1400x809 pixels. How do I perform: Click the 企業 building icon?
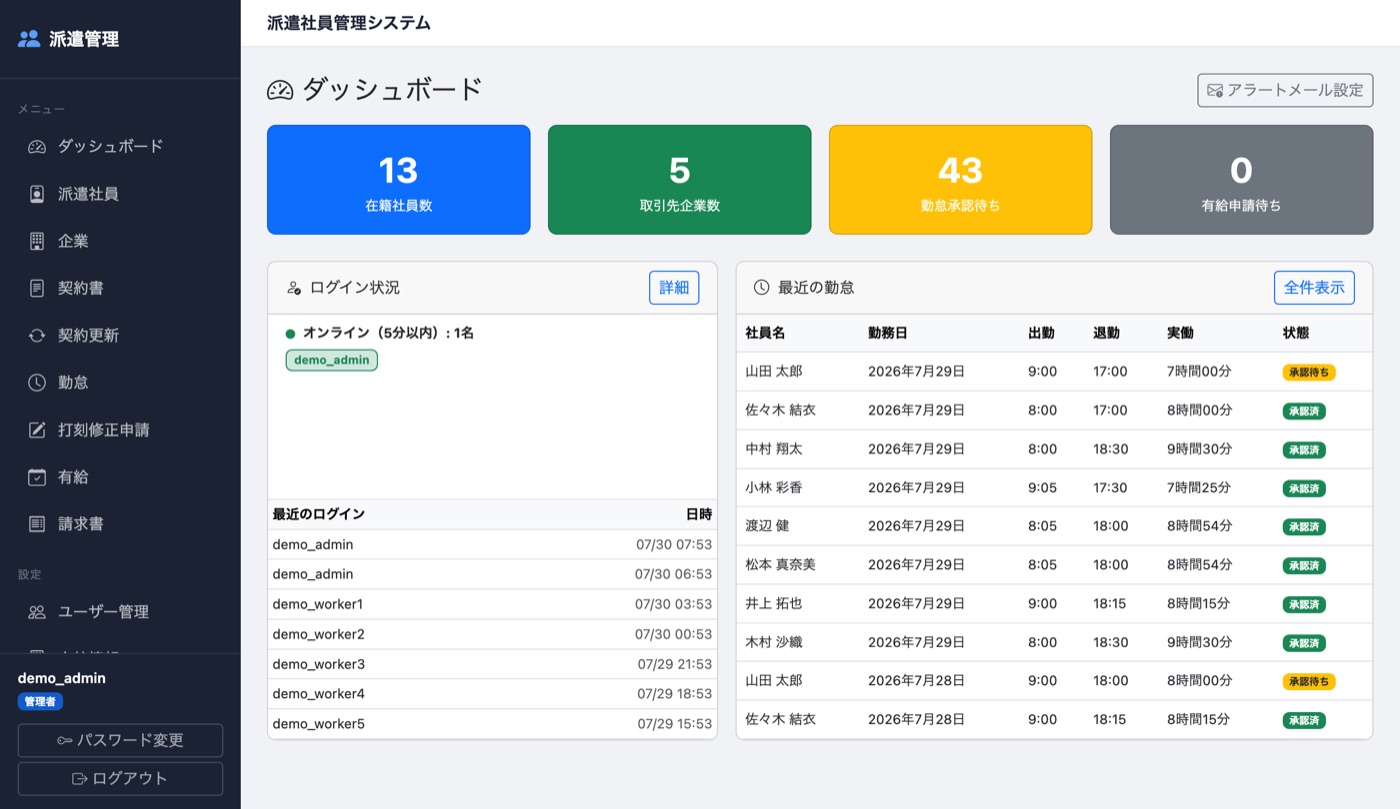[37, 241]
